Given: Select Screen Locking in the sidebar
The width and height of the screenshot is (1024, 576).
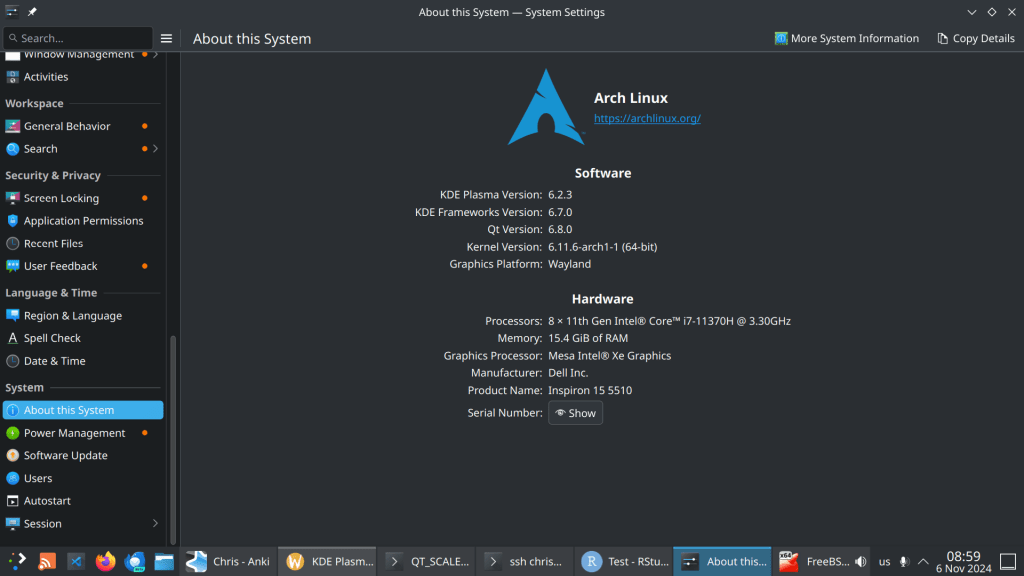Looking at the screenshot, I should coord(61,198).
